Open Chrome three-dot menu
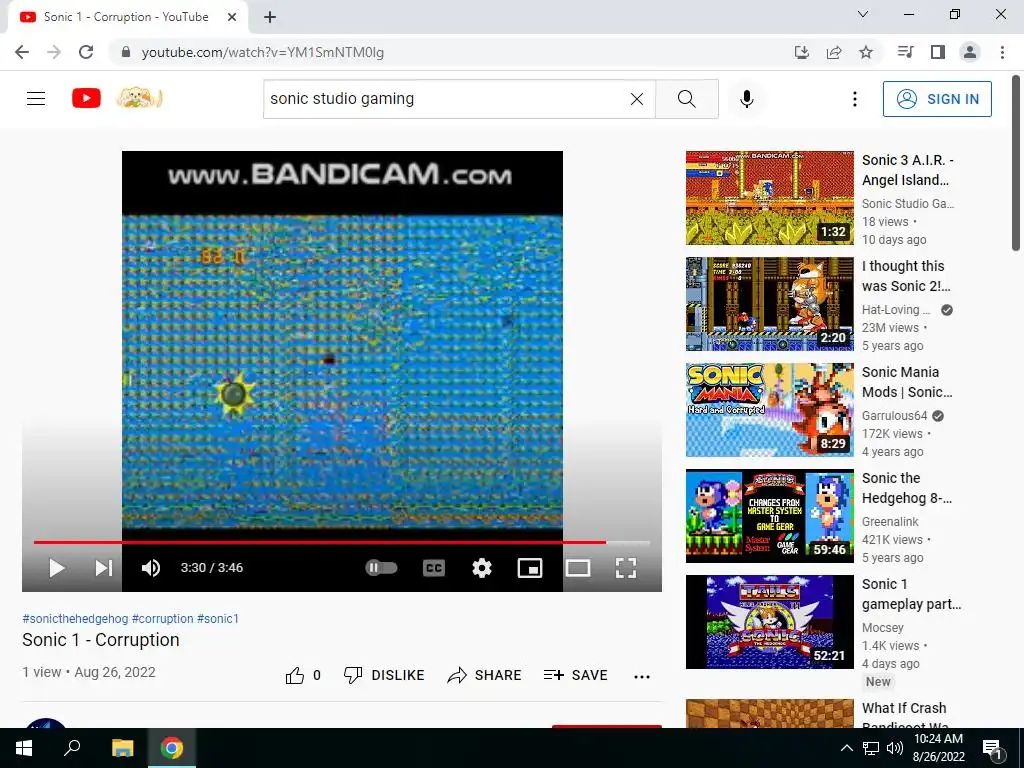This screenshot has height=768, width=1024. click(1002, 52)
